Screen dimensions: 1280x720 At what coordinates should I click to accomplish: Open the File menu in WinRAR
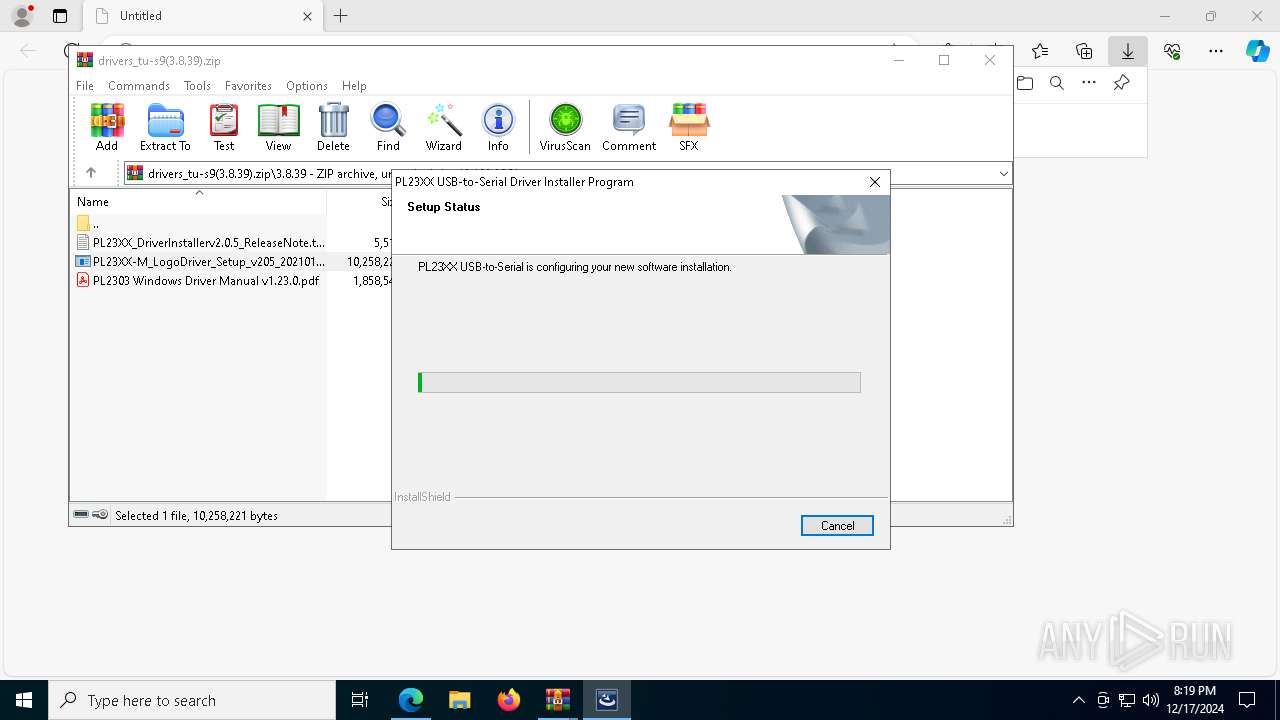tap(85, 86)
